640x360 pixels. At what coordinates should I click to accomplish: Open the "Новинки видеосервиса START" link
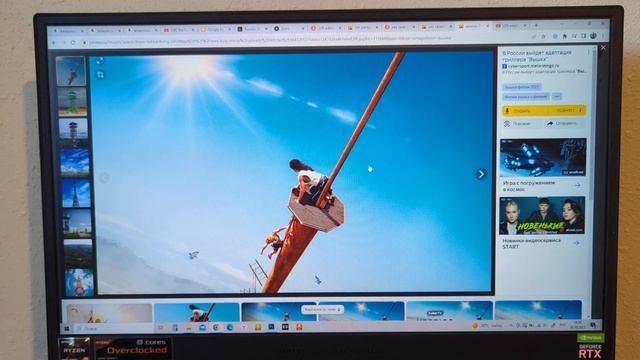(x=531, y=244)
